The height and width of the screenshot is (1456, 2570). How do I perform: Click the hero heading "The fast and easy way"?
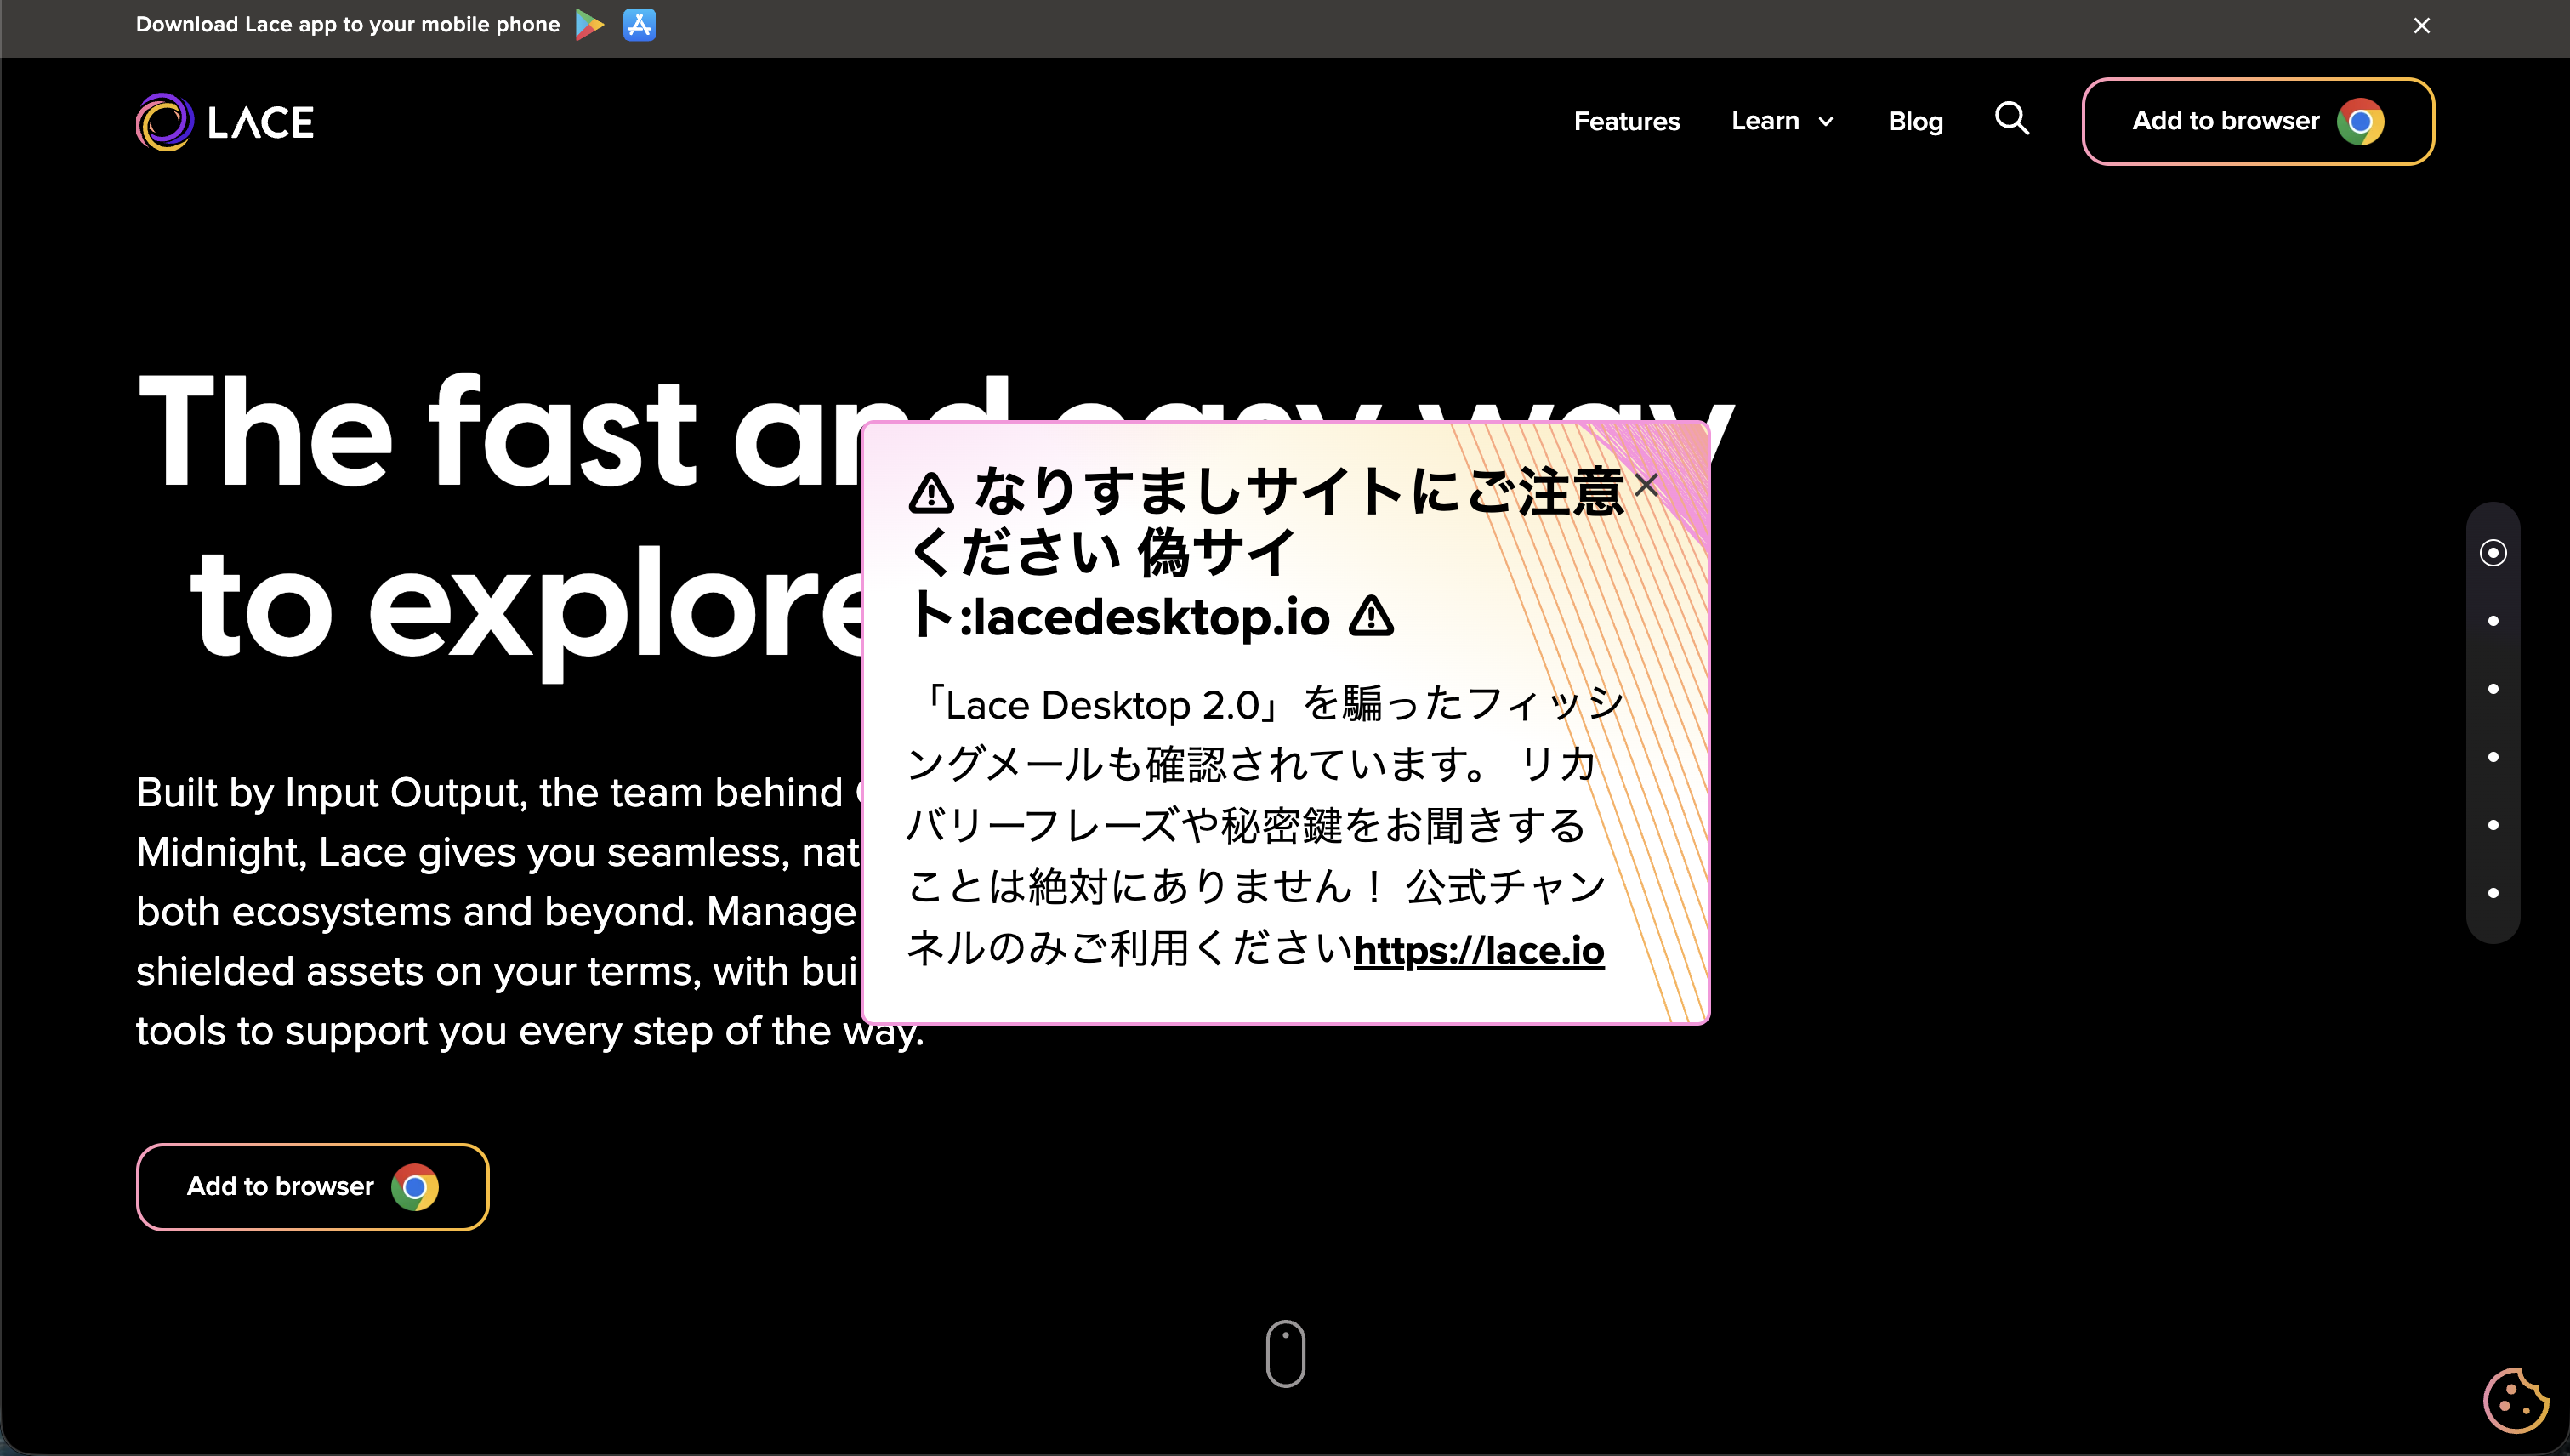(x=936, y=430)
